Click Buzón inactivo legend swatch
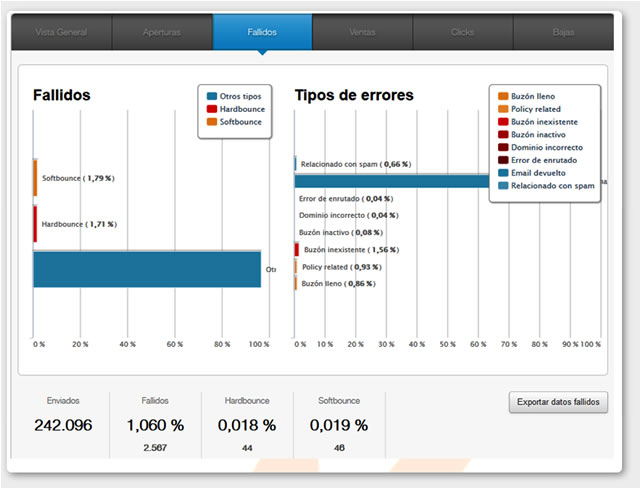This screenshot has width=640, height=488. (x=503, y=134)
